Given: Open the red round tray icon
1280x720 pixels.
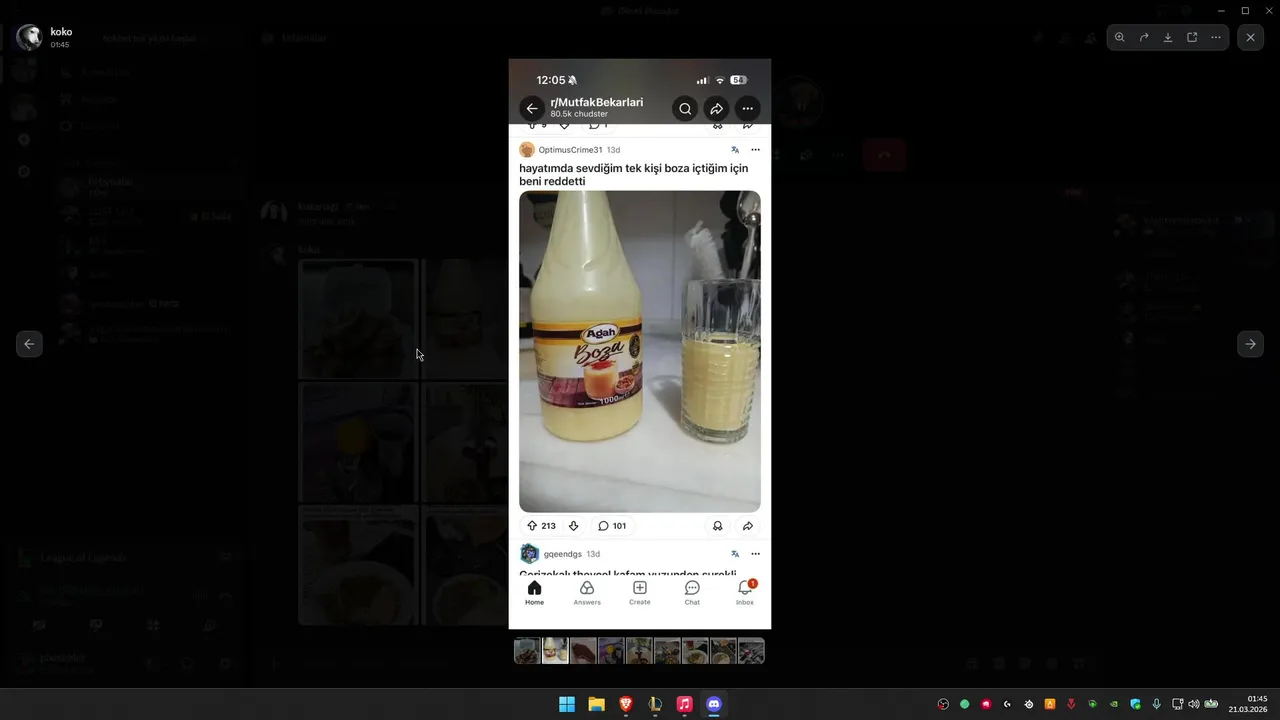Looking at the screenshot, I should pos(986,704).
